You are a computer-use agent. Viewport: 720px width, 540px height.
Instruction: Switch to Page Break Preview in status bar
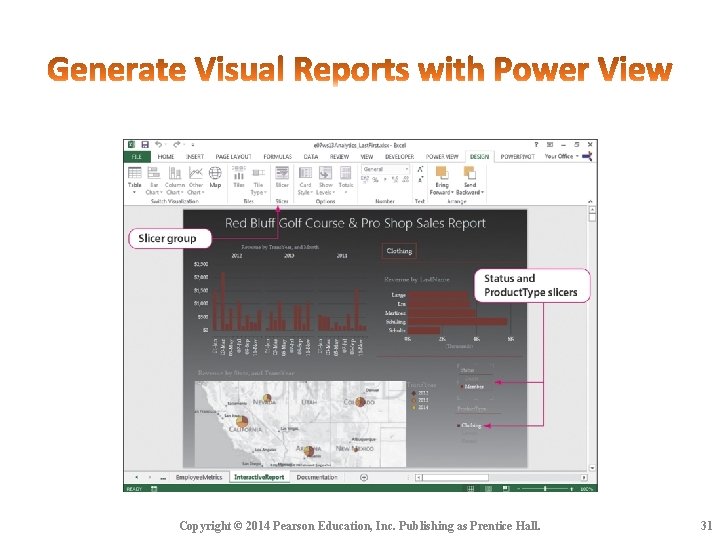tap(506, 489)
